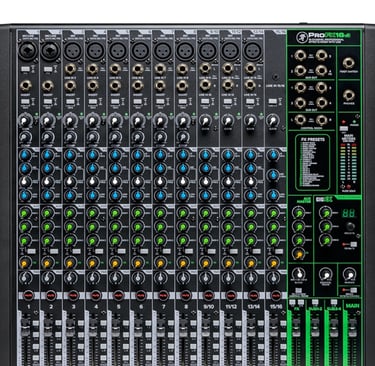Screen dimensions: 375x366
Task: Click the channel 1 insert jack
Action: tap(26, 86)
